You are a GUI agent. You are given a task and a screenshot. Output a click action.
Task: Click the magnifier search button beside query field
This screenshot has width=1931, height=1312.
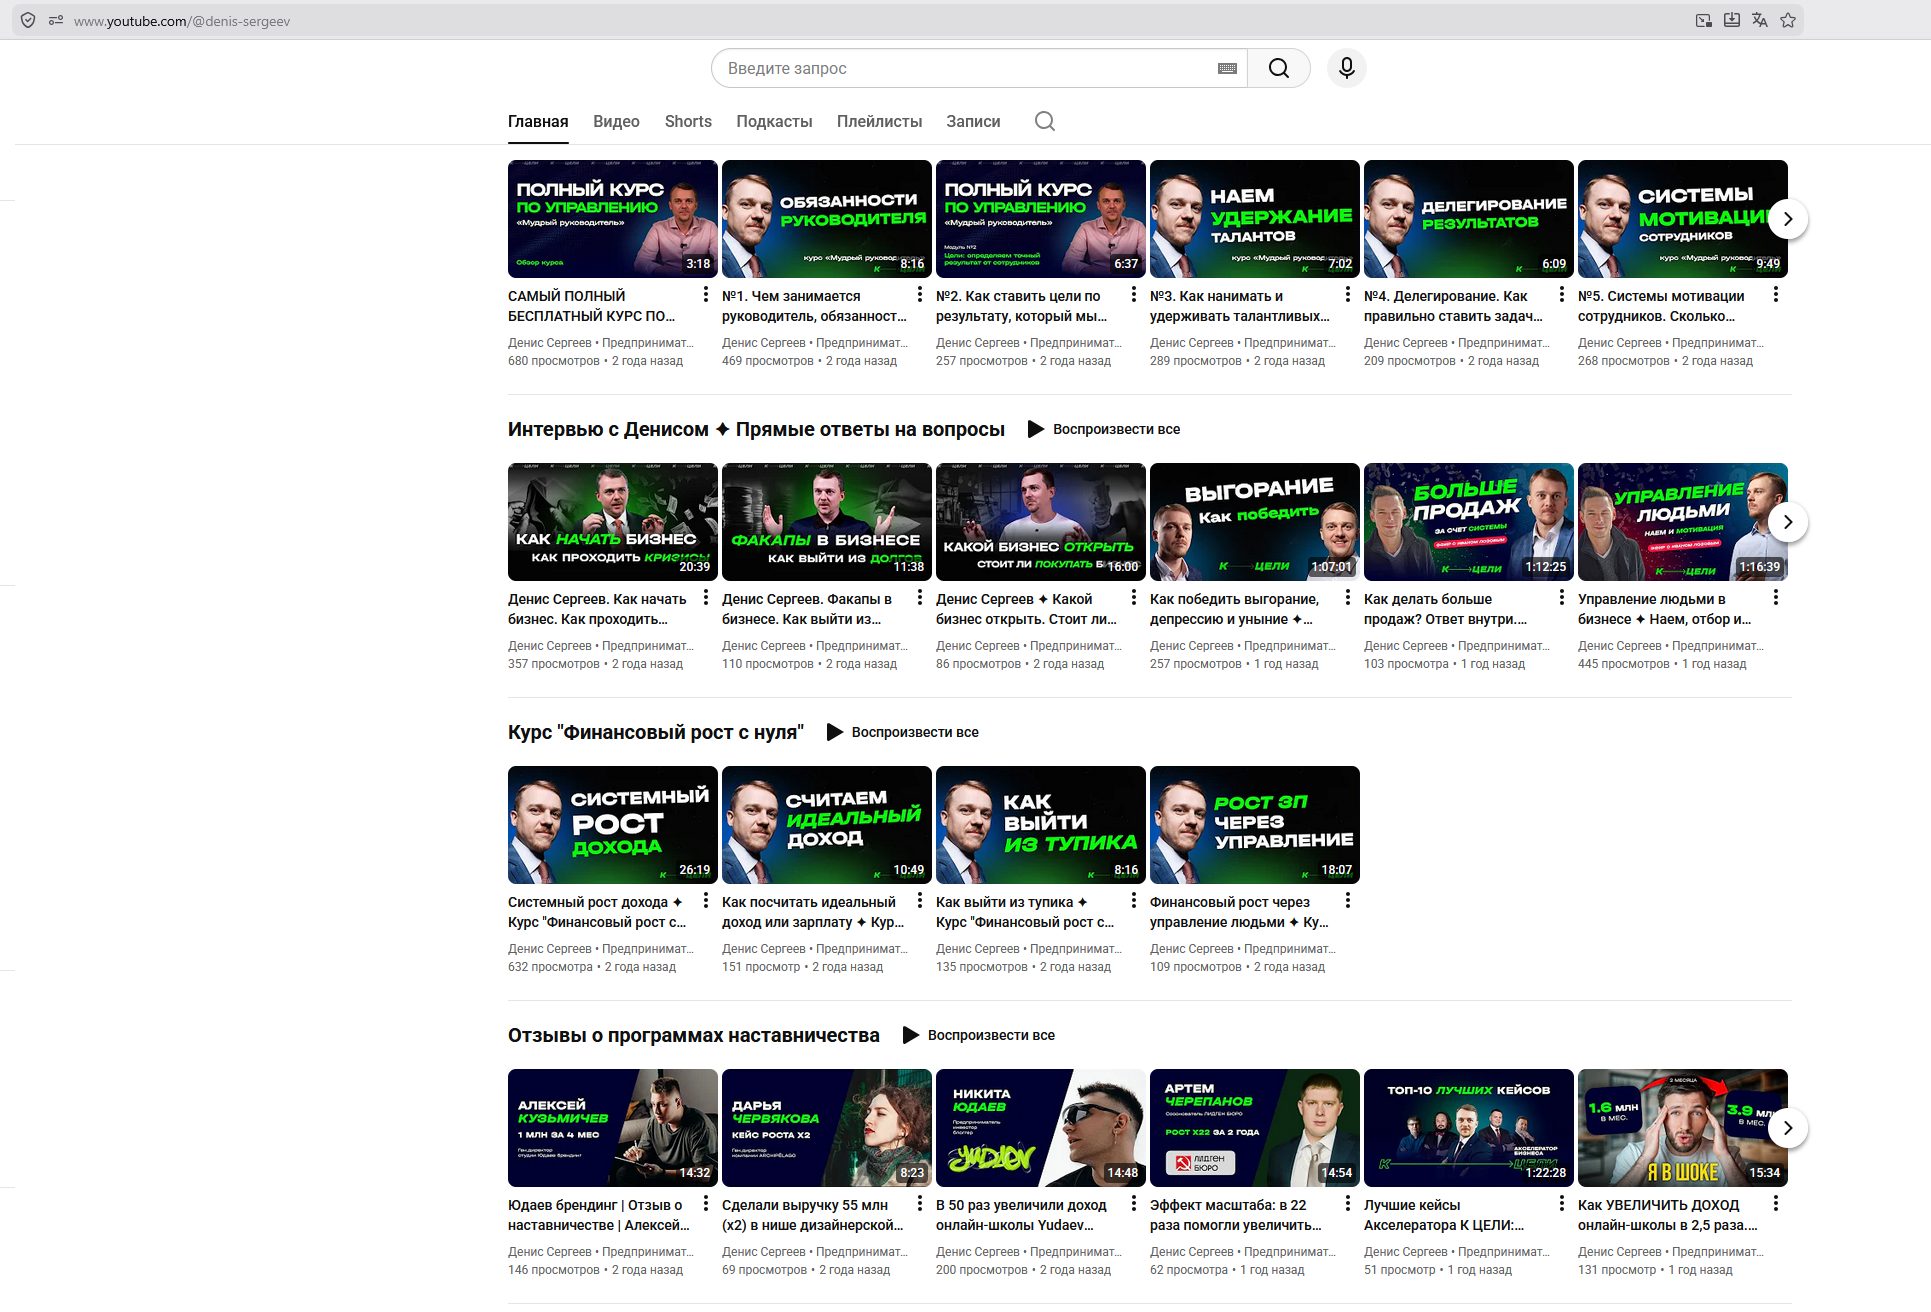[1278, 68]
